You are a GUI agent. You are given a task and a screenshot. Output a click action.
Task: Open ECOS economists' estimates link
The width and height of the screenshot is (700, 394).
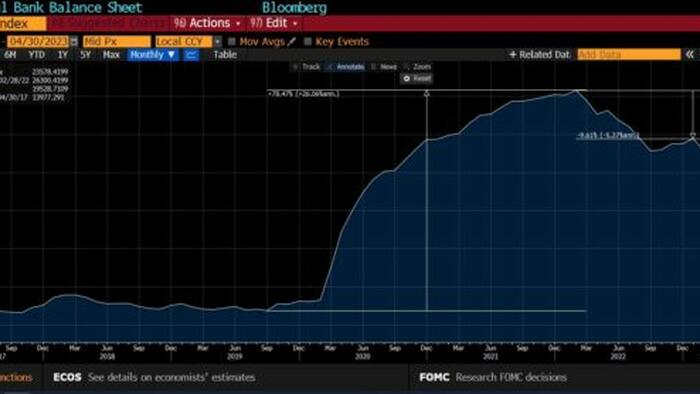point(154,377)
